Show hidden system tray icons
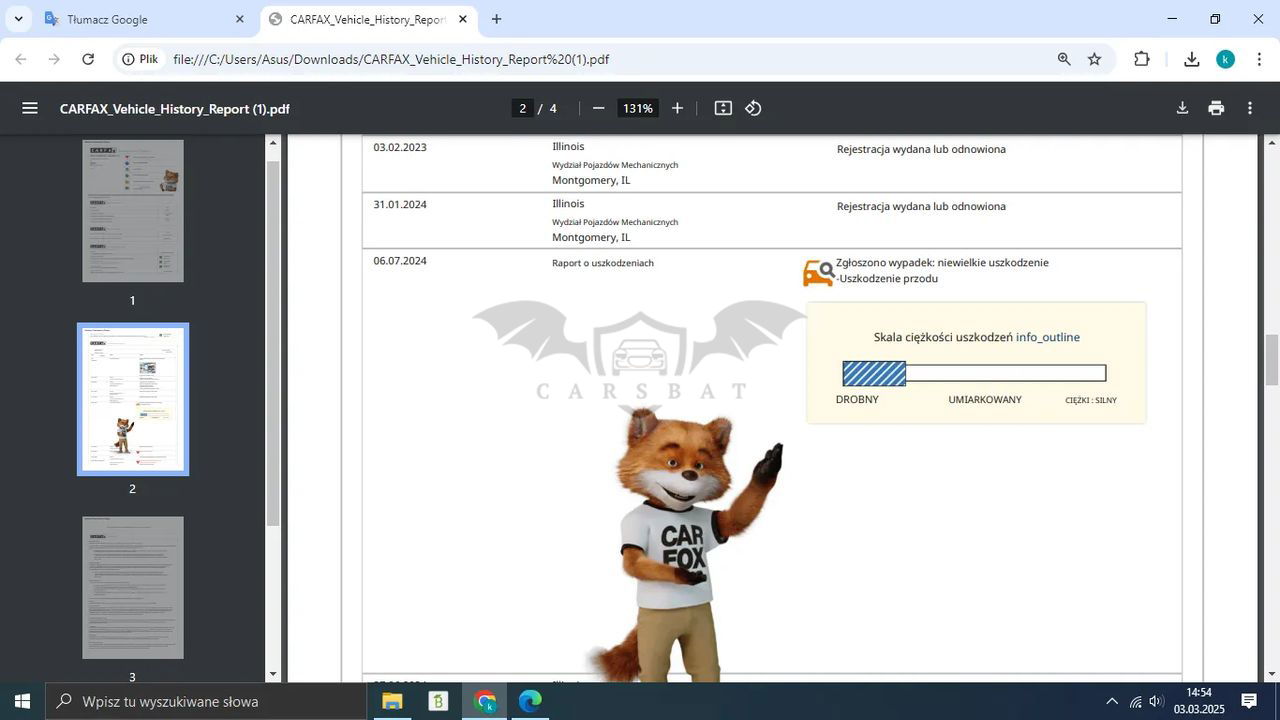 [1111, 701]
